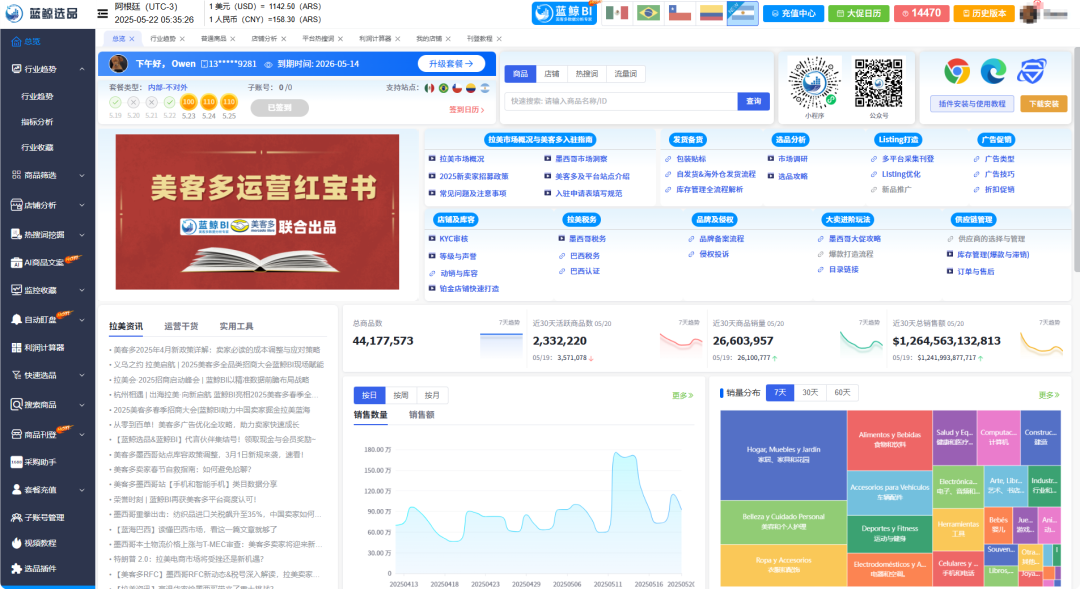1080x589 pixels.
Task: Toggle the eye icon beside expiration date
Action: pos(269,64)
